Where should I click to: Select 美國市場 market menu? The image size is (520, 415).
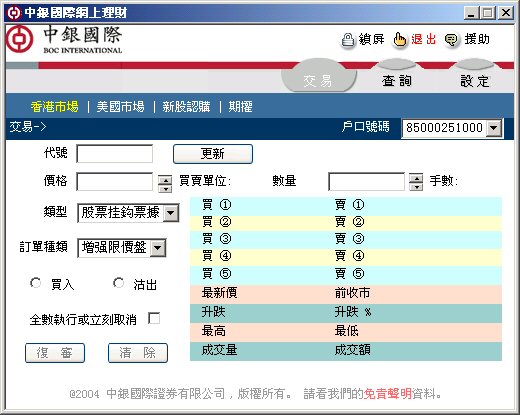point(120,107)
